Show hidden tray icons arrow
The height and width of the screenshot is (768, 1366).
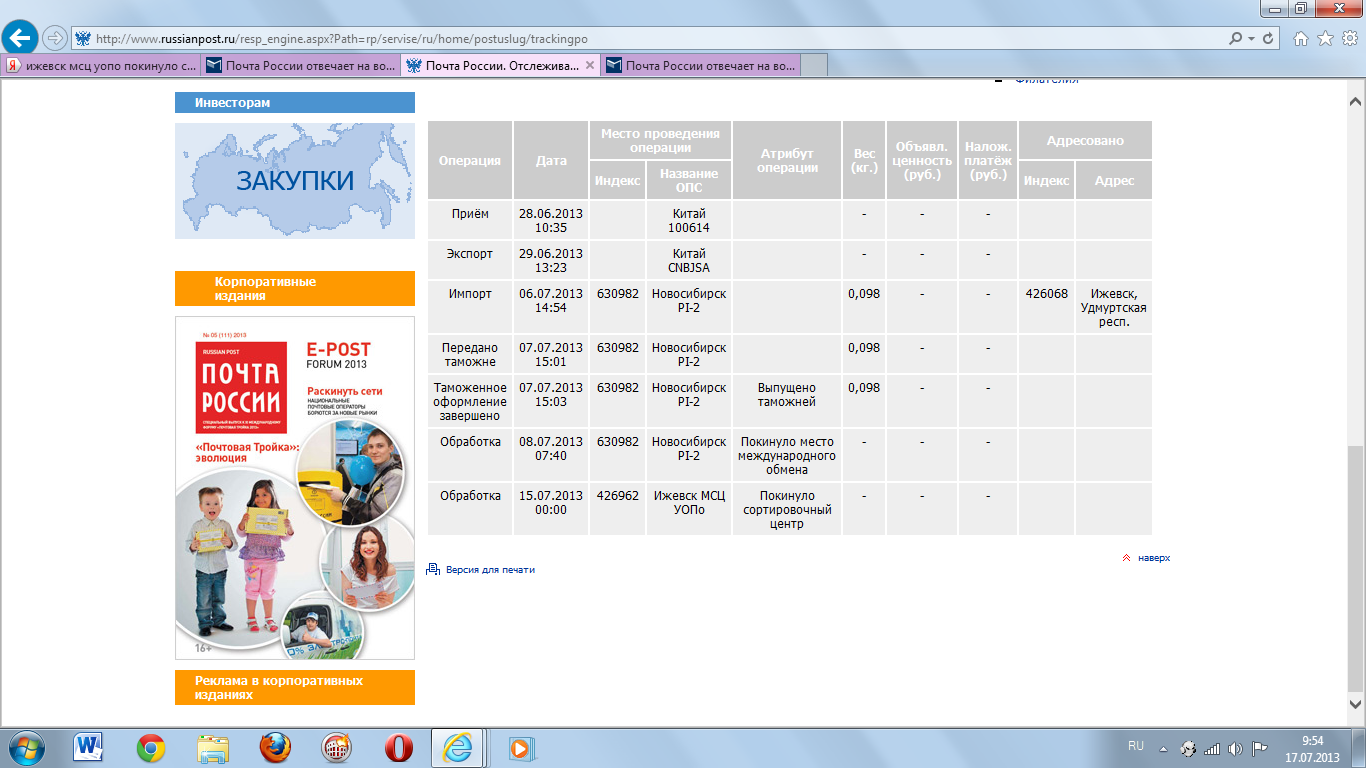tap(1163, 748)
